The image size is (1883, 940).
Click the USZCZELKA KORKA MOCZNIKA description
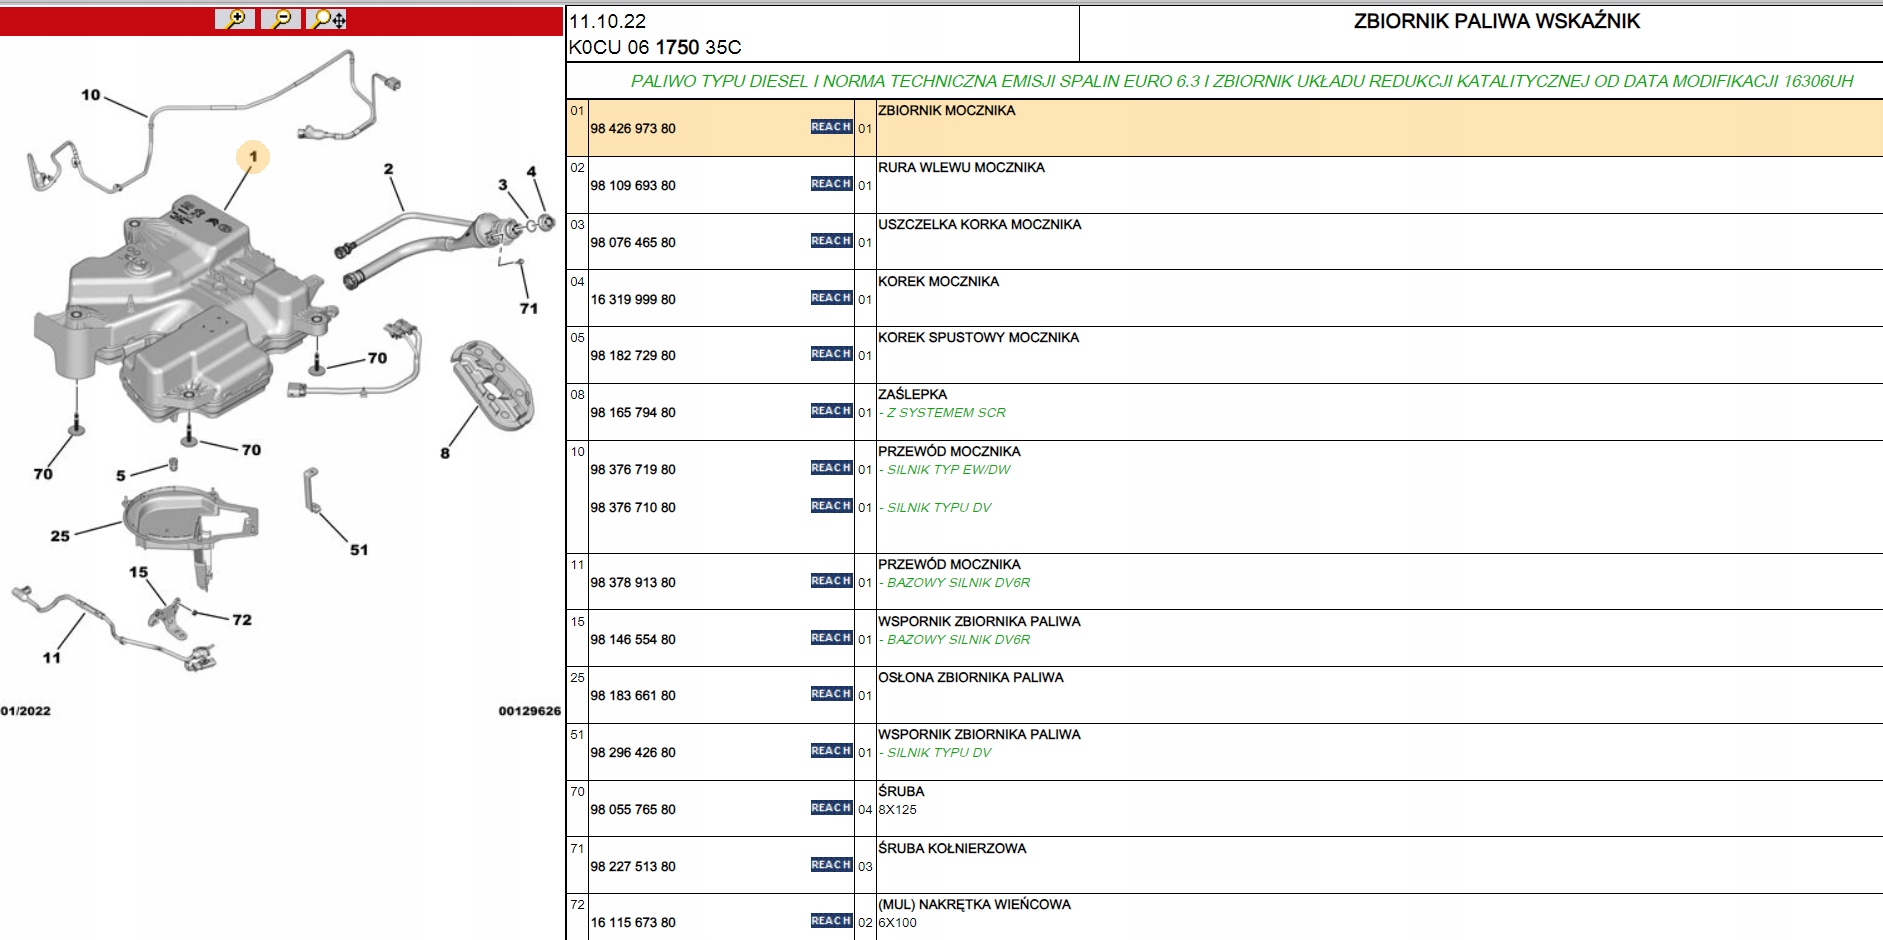(x=980, y=225)
